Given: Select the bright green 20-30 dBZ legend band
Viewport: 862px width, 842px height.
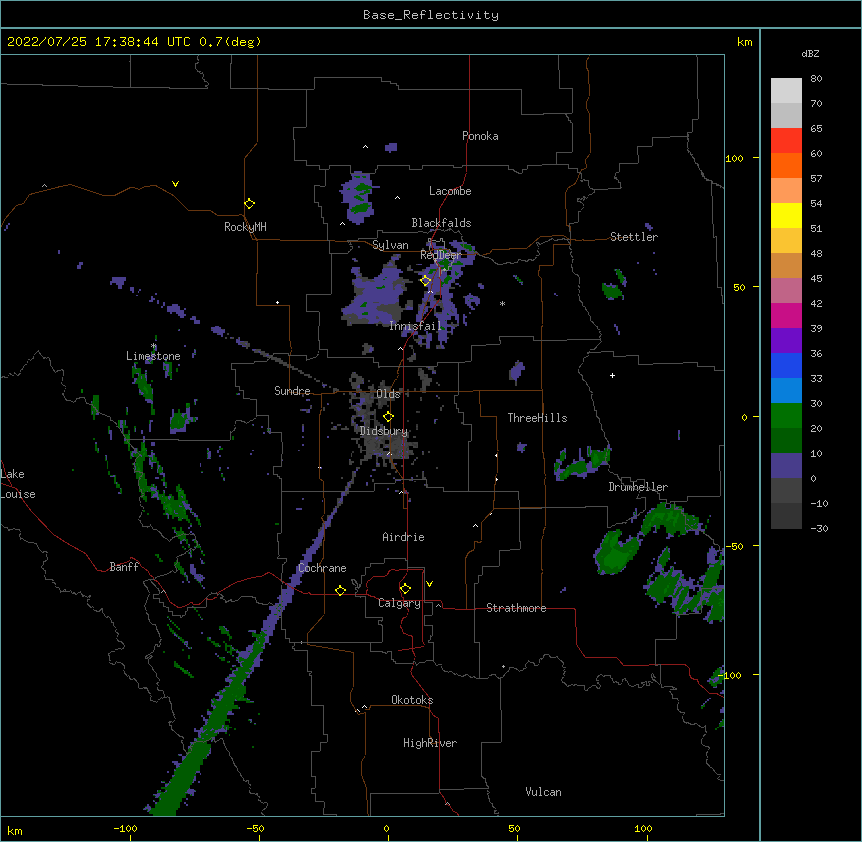Looking at the screenshot, I should point(786,416).
